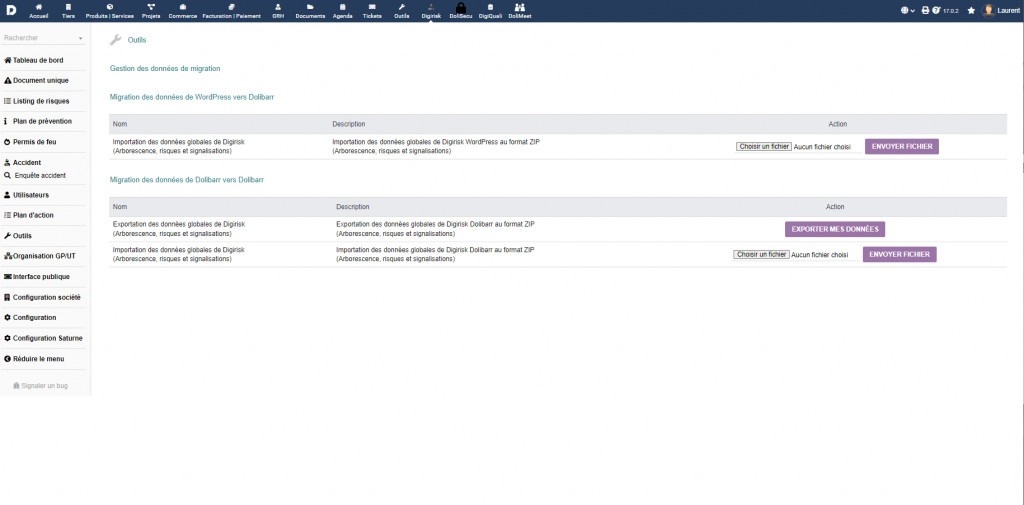Open the bookmarks star icon
Image resolution: width=1024 pixels, height=505 pixels.
[971, 10]
